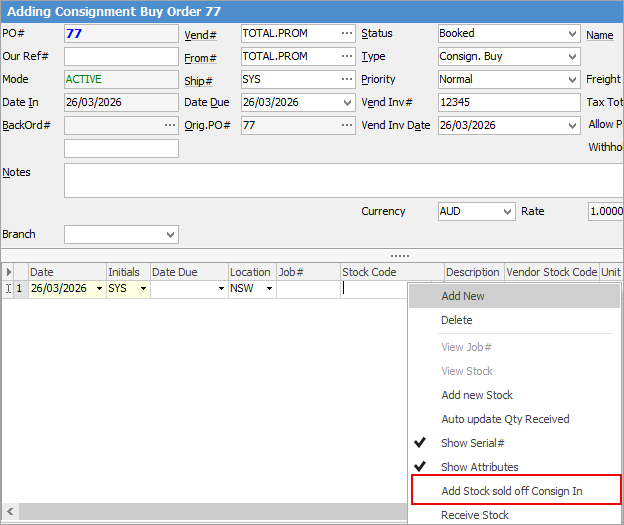Click the panel splitter dots handle
624x525 pixels.
pyautogui.click(x=400, y=256)
